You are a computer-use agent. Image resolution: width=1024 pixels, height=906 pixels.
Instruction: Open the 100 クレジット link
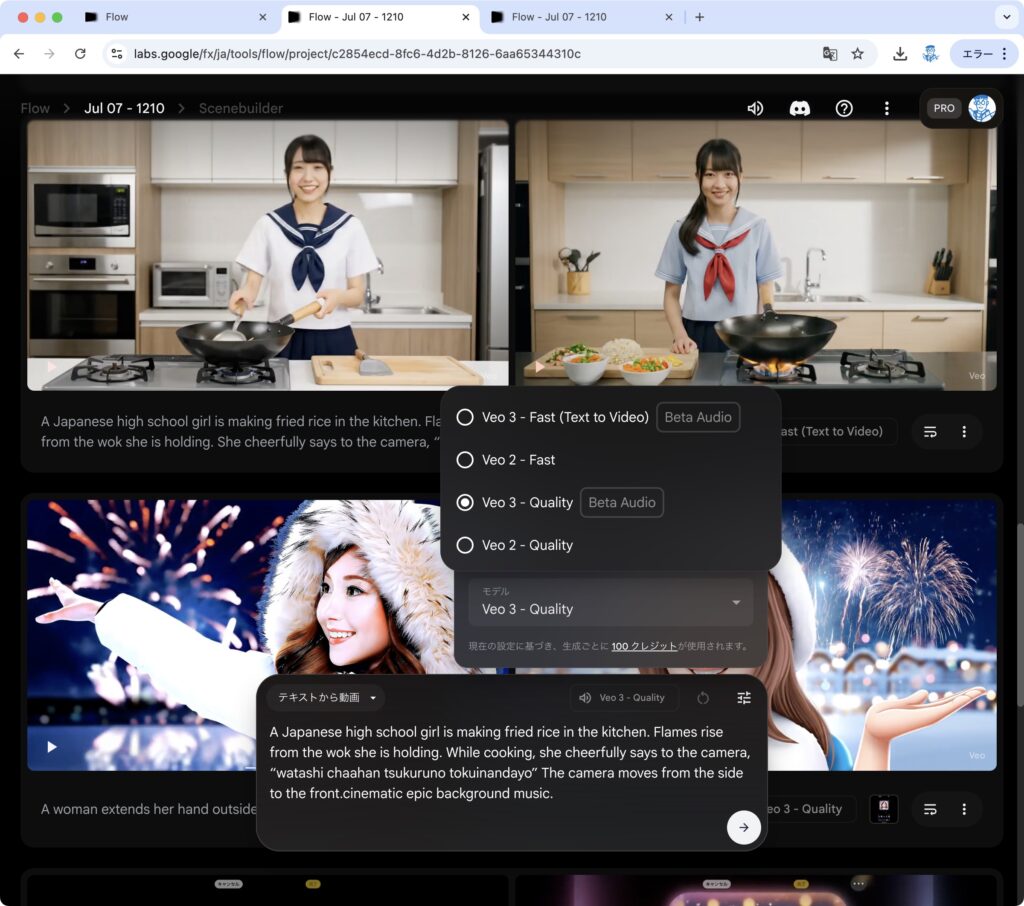point(644,646)
